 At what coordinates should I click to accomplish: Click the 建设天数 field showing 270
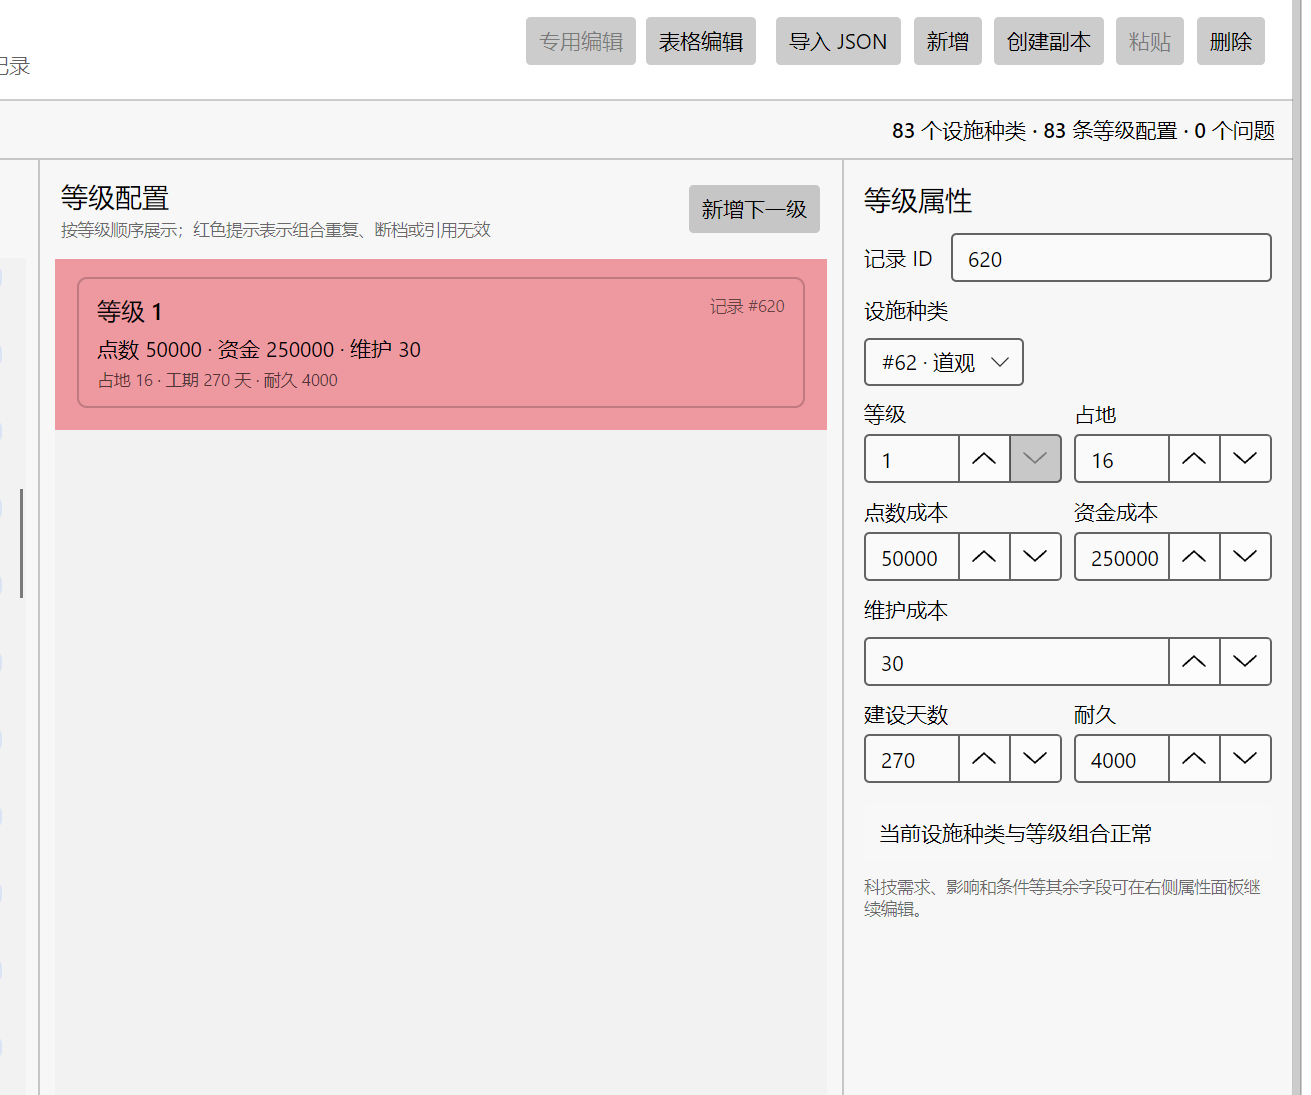point(912,759)
